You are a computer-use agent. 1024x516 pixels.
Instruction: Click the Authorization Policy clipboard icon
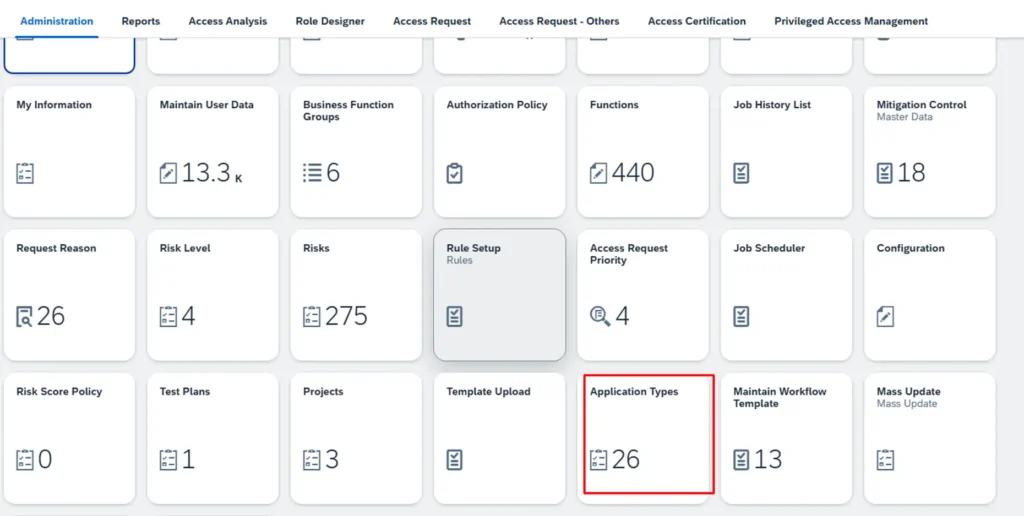pyautogui.click(x=455, y=173)
